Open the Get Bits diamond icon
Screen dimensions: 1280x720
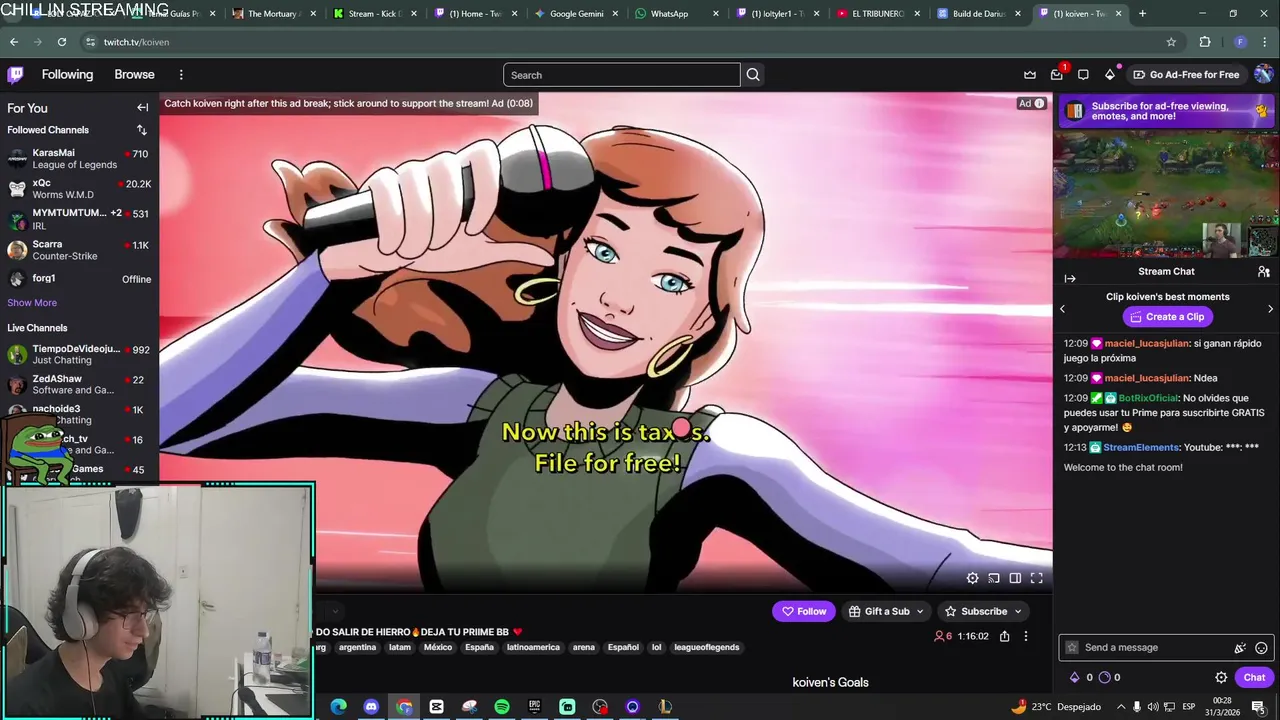pyautogui.click(x=1109, y=75)
